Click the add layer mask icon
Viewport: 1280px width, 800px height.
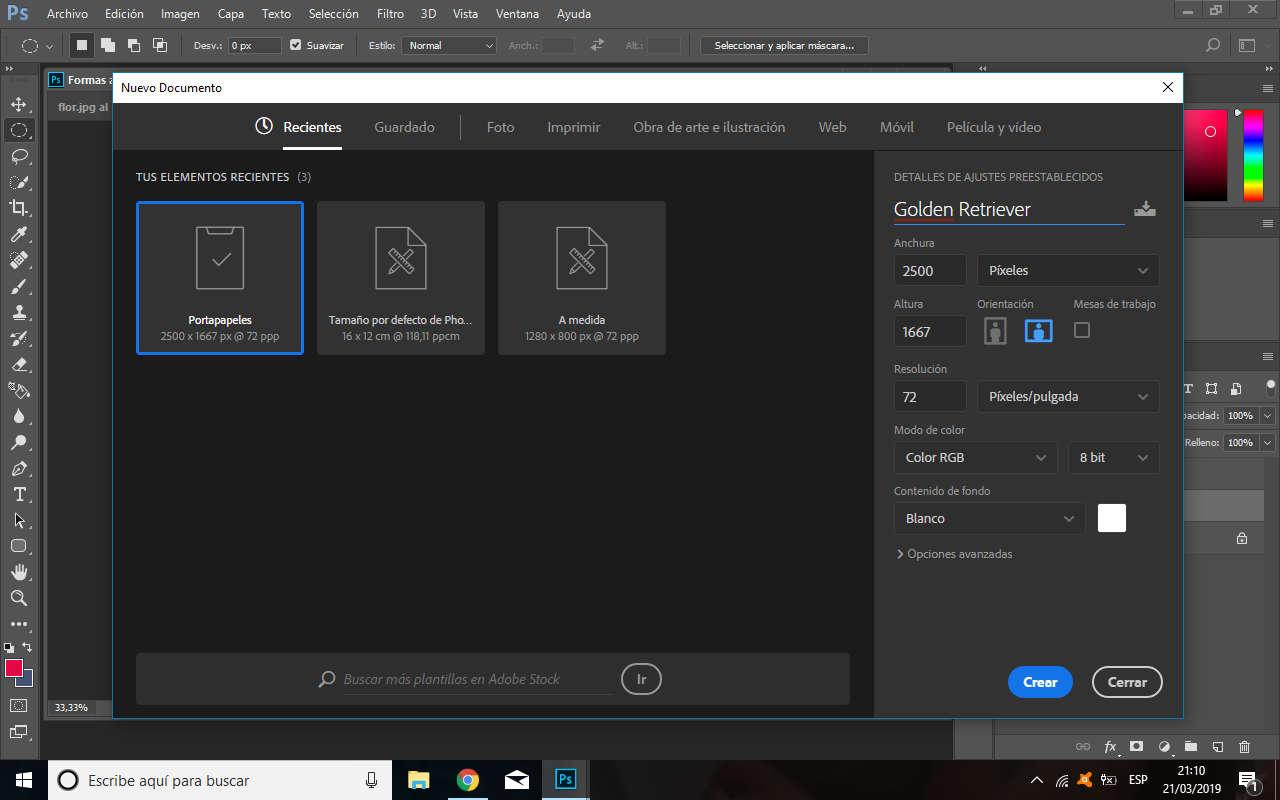click(x=1137, y=746)
